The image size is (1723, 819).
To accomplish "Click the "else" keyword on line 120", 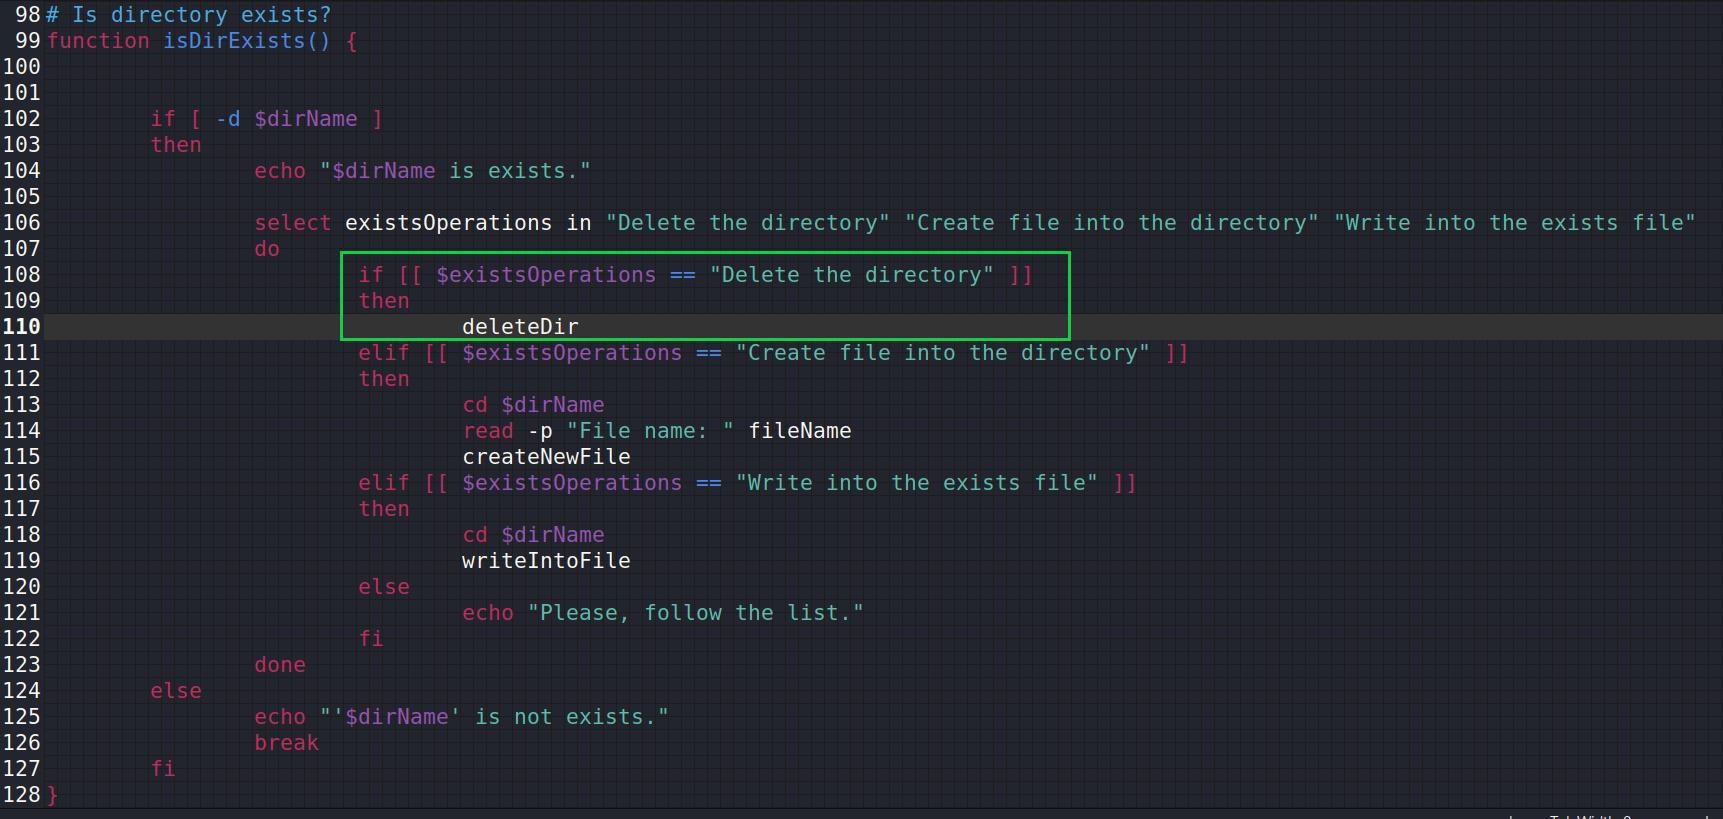I will (x=384, y=587).
